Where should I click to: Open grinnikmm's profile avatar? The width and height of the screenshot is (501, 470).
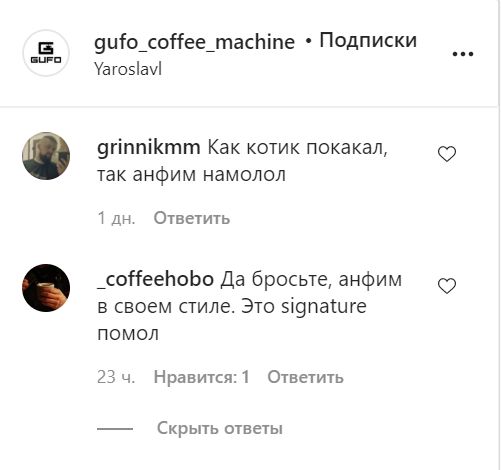[46, 156]
